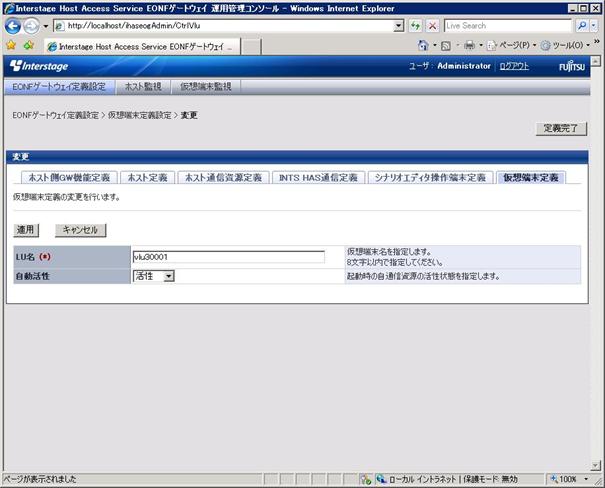
Task: Click the 仮想端末名を指定します description text
Action: tap(389, 252)
